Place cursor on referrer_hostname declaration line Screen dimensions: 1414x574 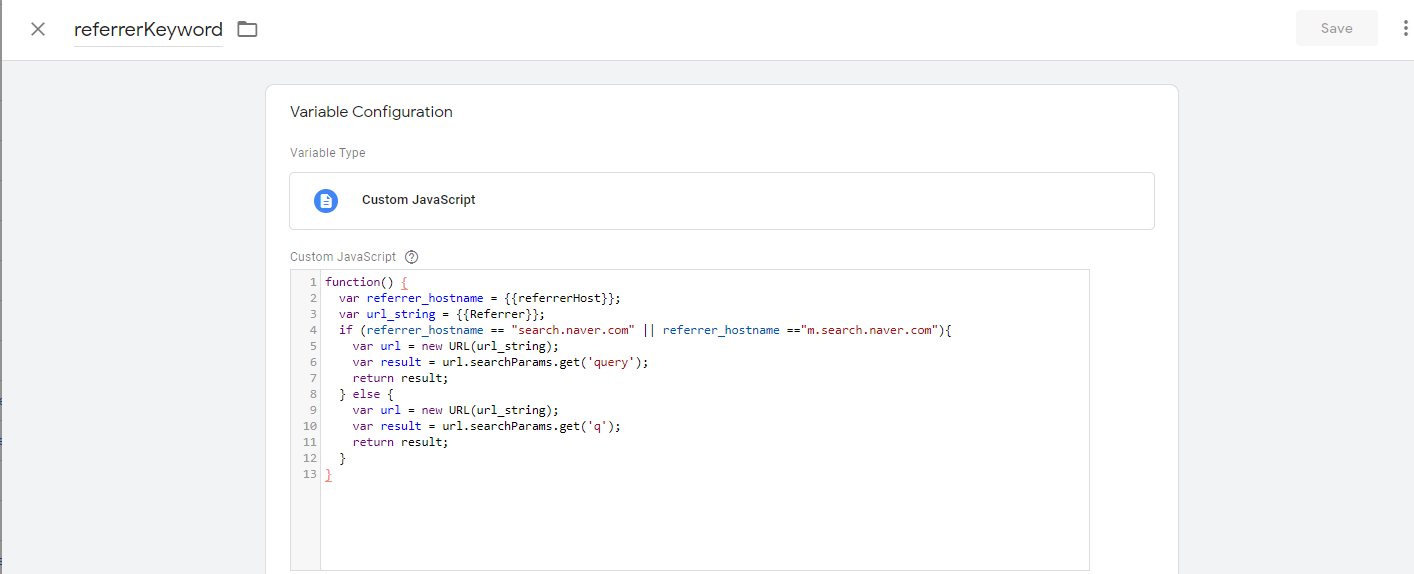[479, 298]
